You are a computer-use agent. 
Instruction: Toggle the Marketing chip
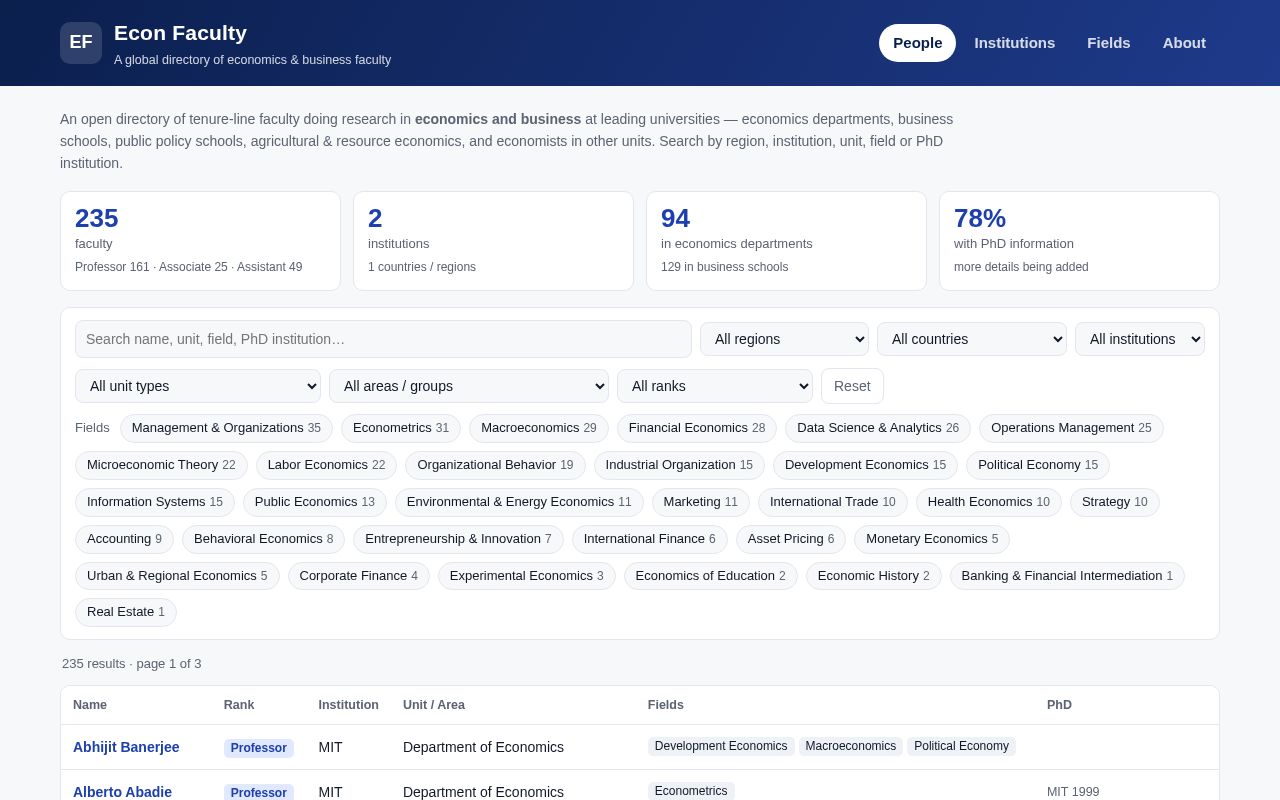click(701, 502)
